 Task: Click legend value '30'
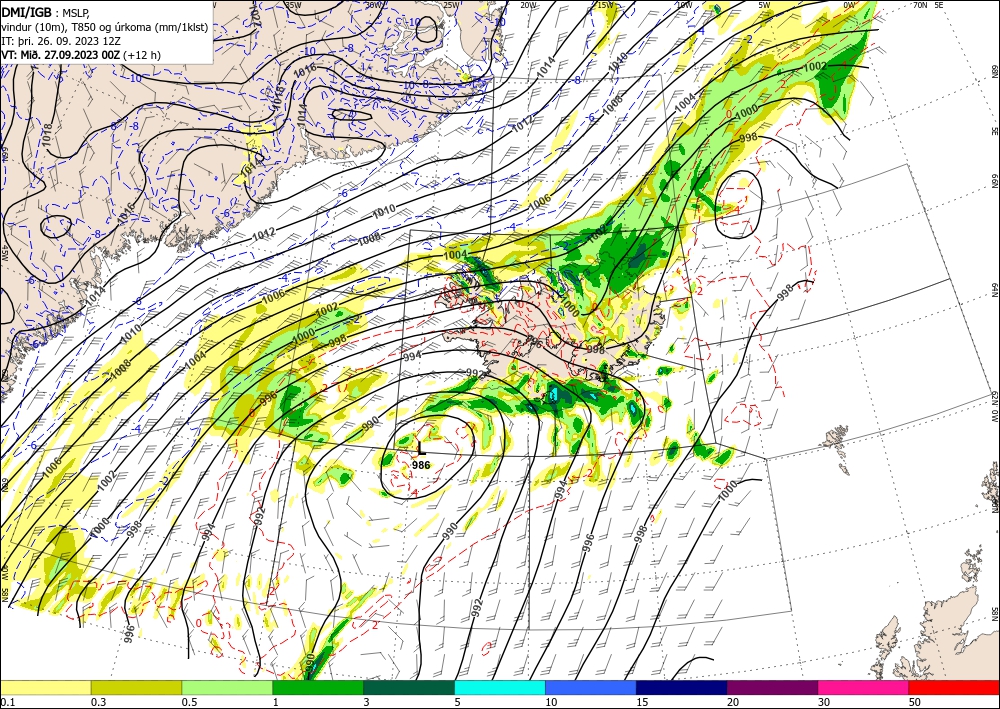tap(824, 702)
